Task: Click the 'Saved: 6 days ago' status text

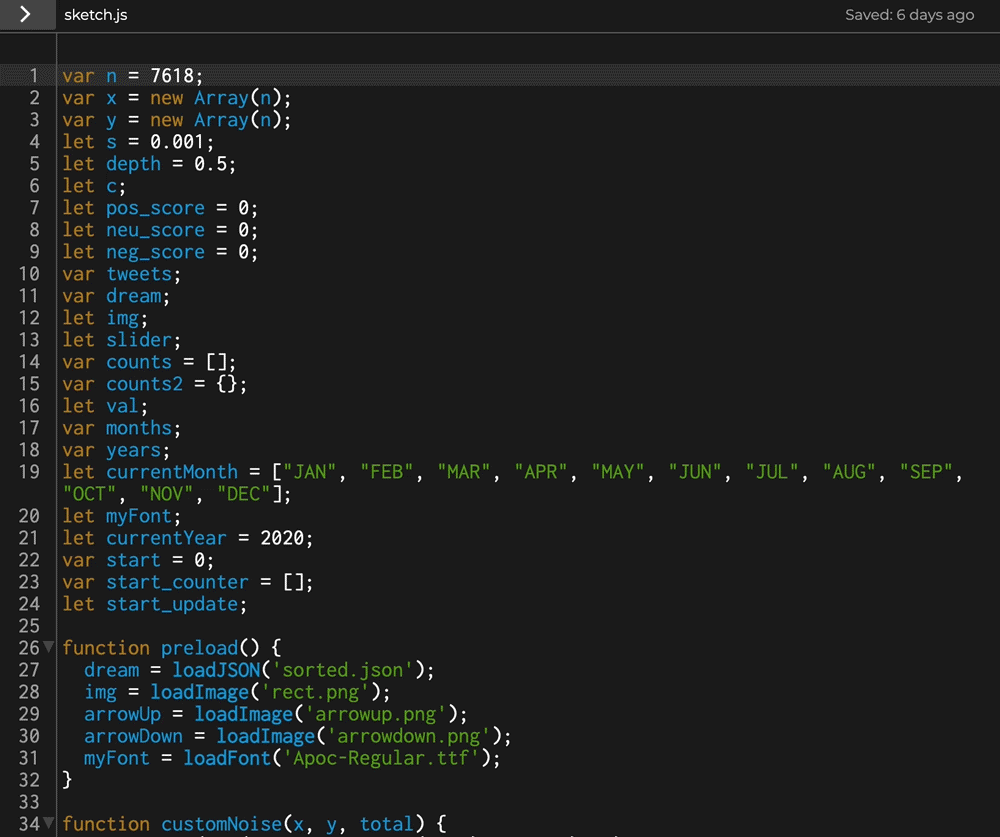Action: (909, 15)
